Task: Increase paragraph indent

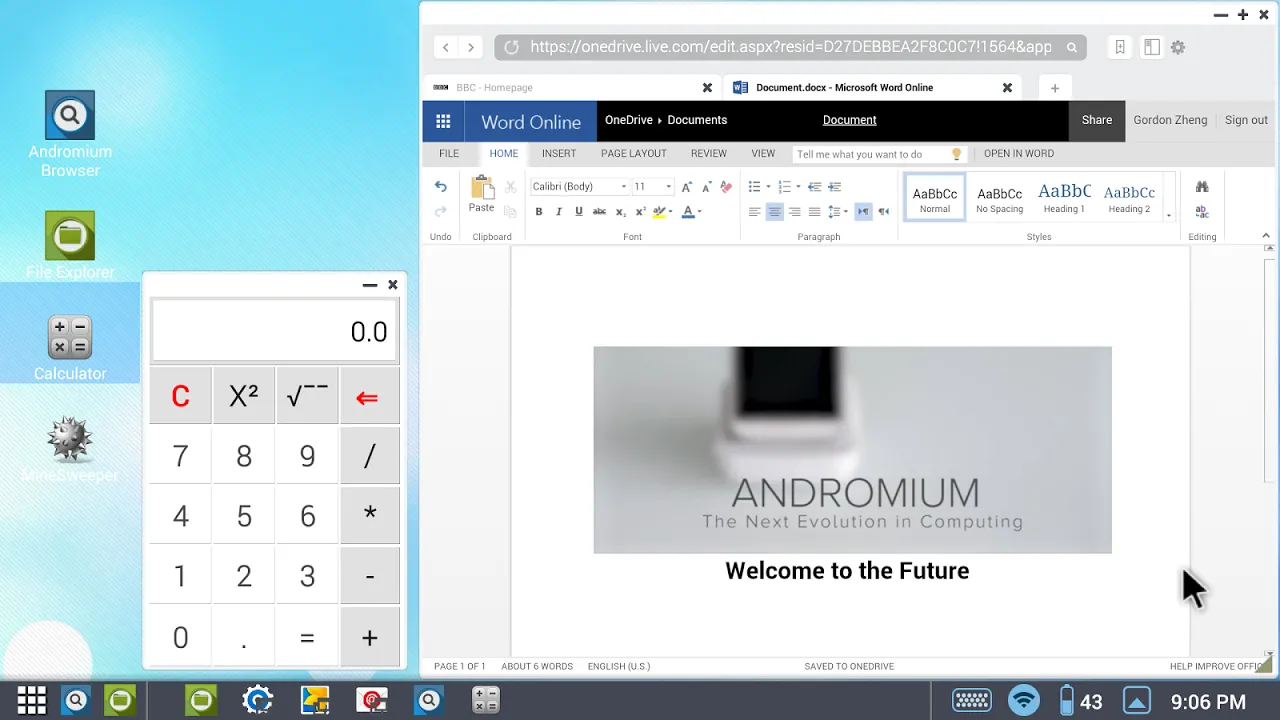Action: 834,187
